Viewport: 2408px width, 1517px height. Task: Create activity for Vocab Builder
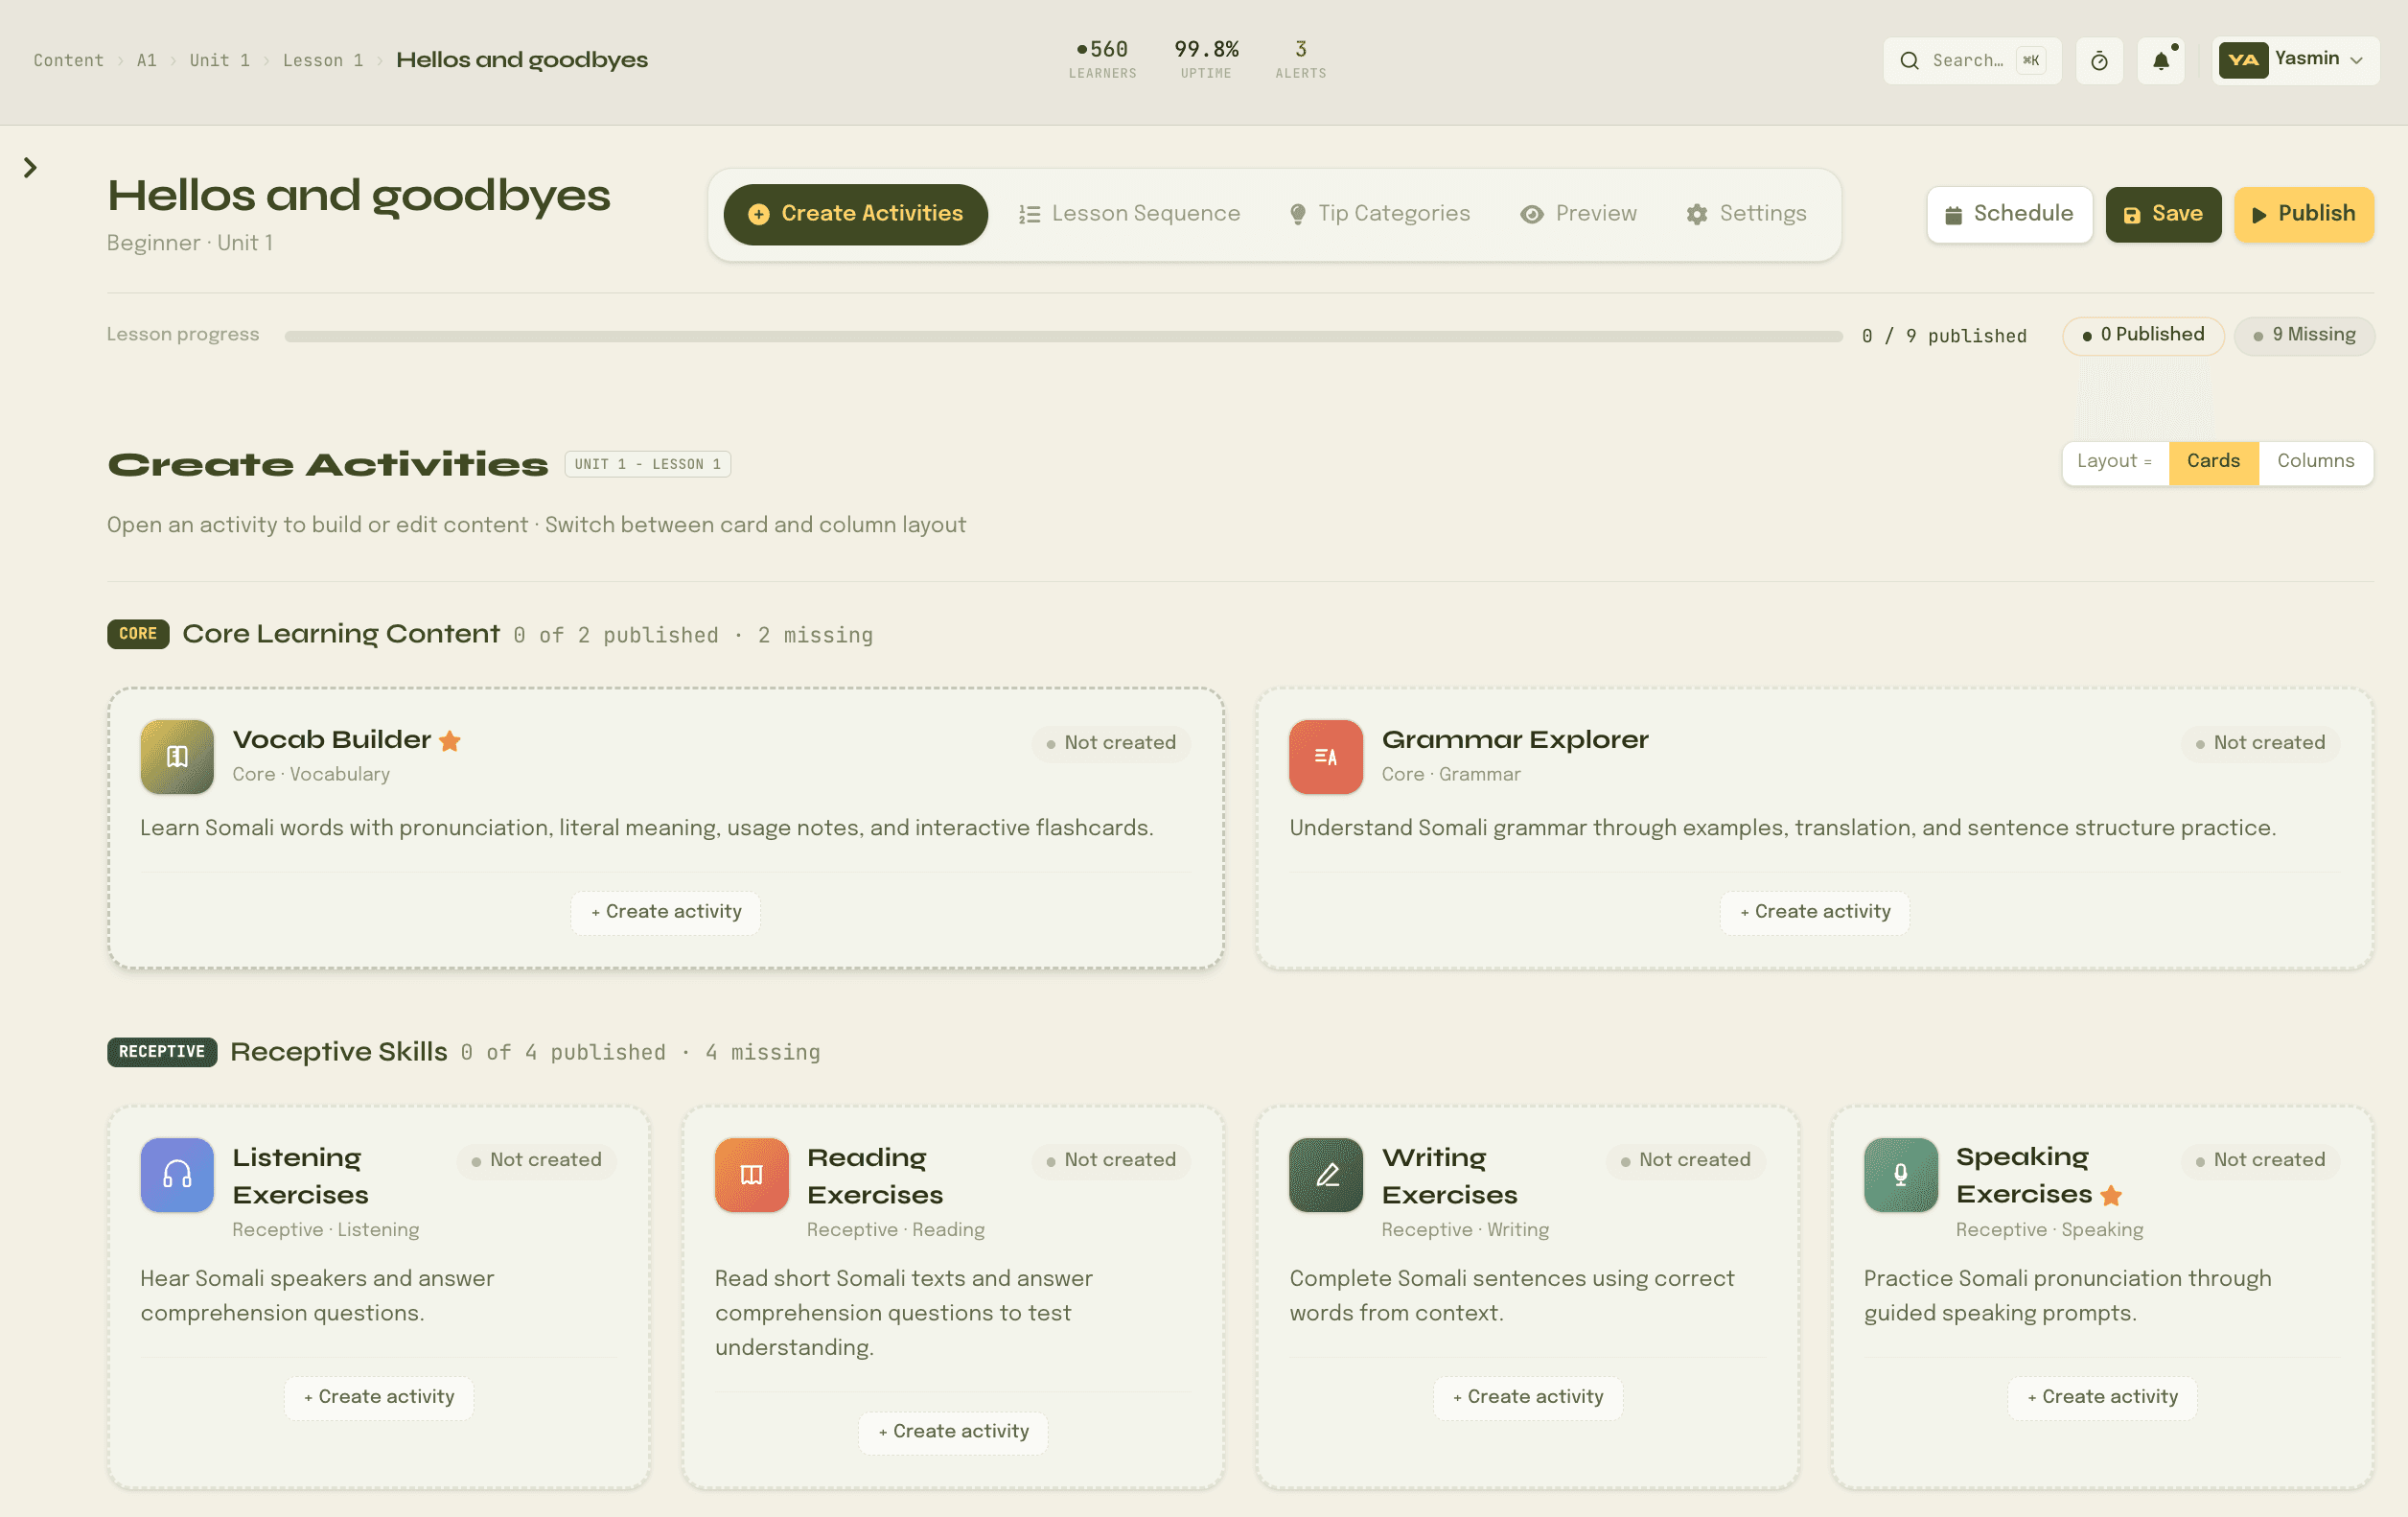coord(666,912)
